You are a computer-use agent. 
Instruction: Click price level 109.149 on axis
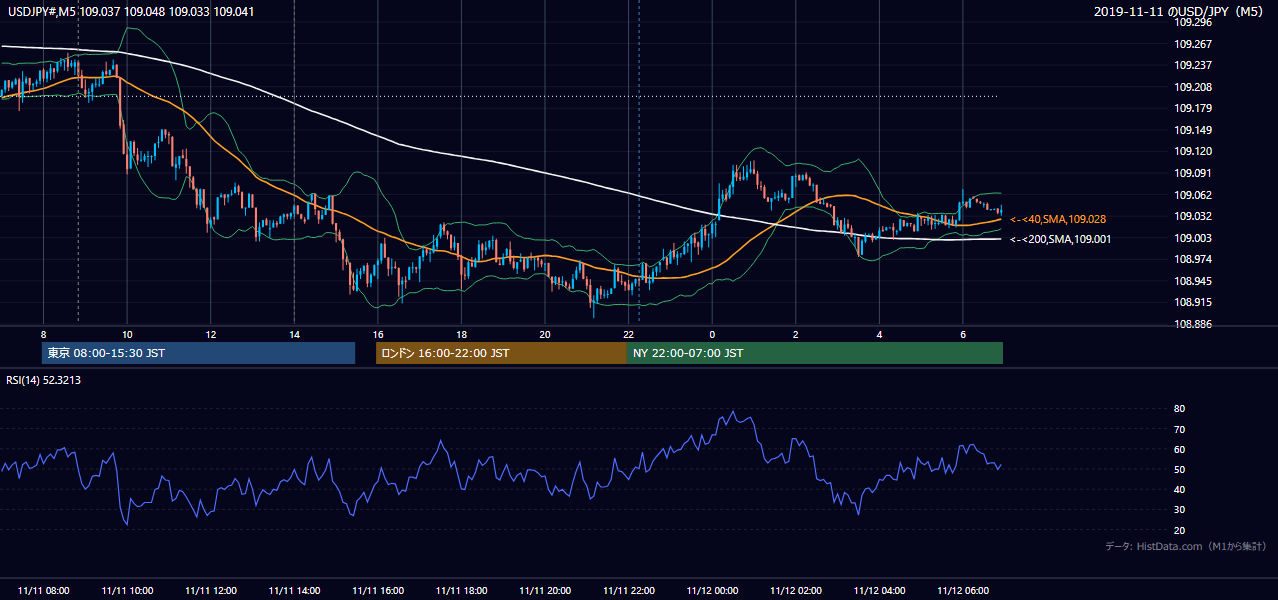pyautogui.click(x=1193, y=130)
